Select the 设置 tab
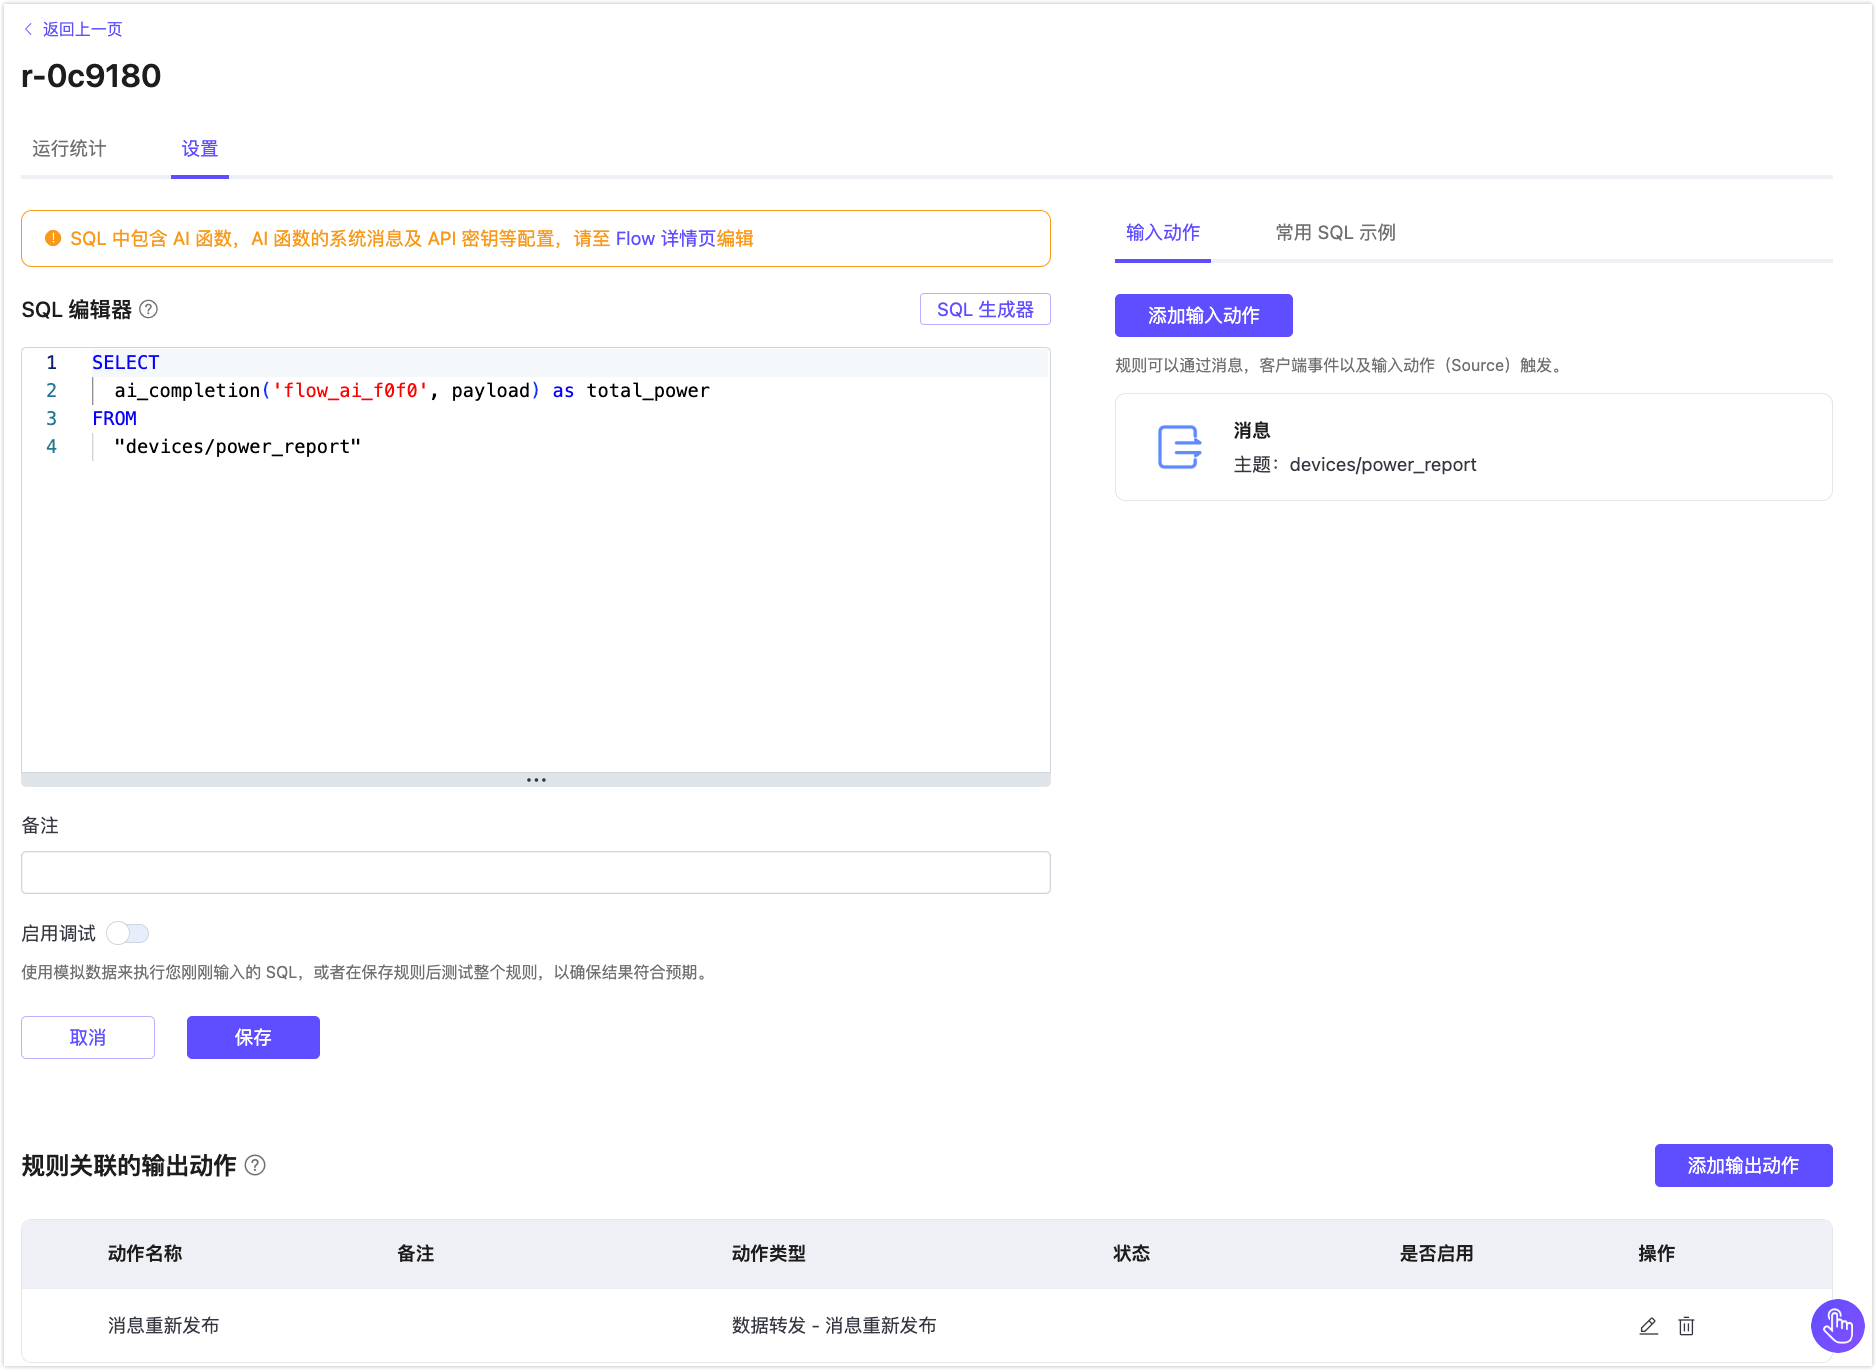1876x1370 pixels. point(200,149)
